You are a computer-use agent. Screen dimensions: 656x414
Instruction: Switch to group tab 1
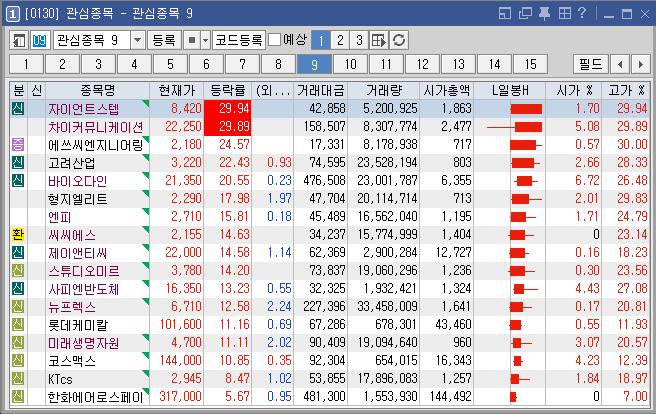tap(26, 64)
